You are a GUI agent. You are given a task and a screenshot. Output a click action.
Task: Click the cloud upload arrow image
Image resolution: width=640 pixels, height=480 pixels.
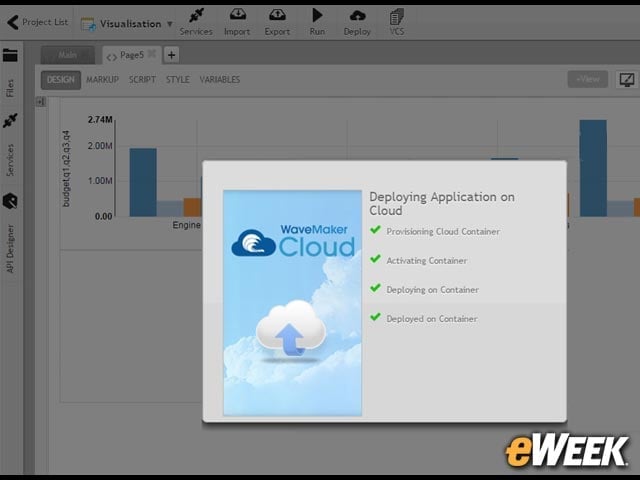(291, 332)
